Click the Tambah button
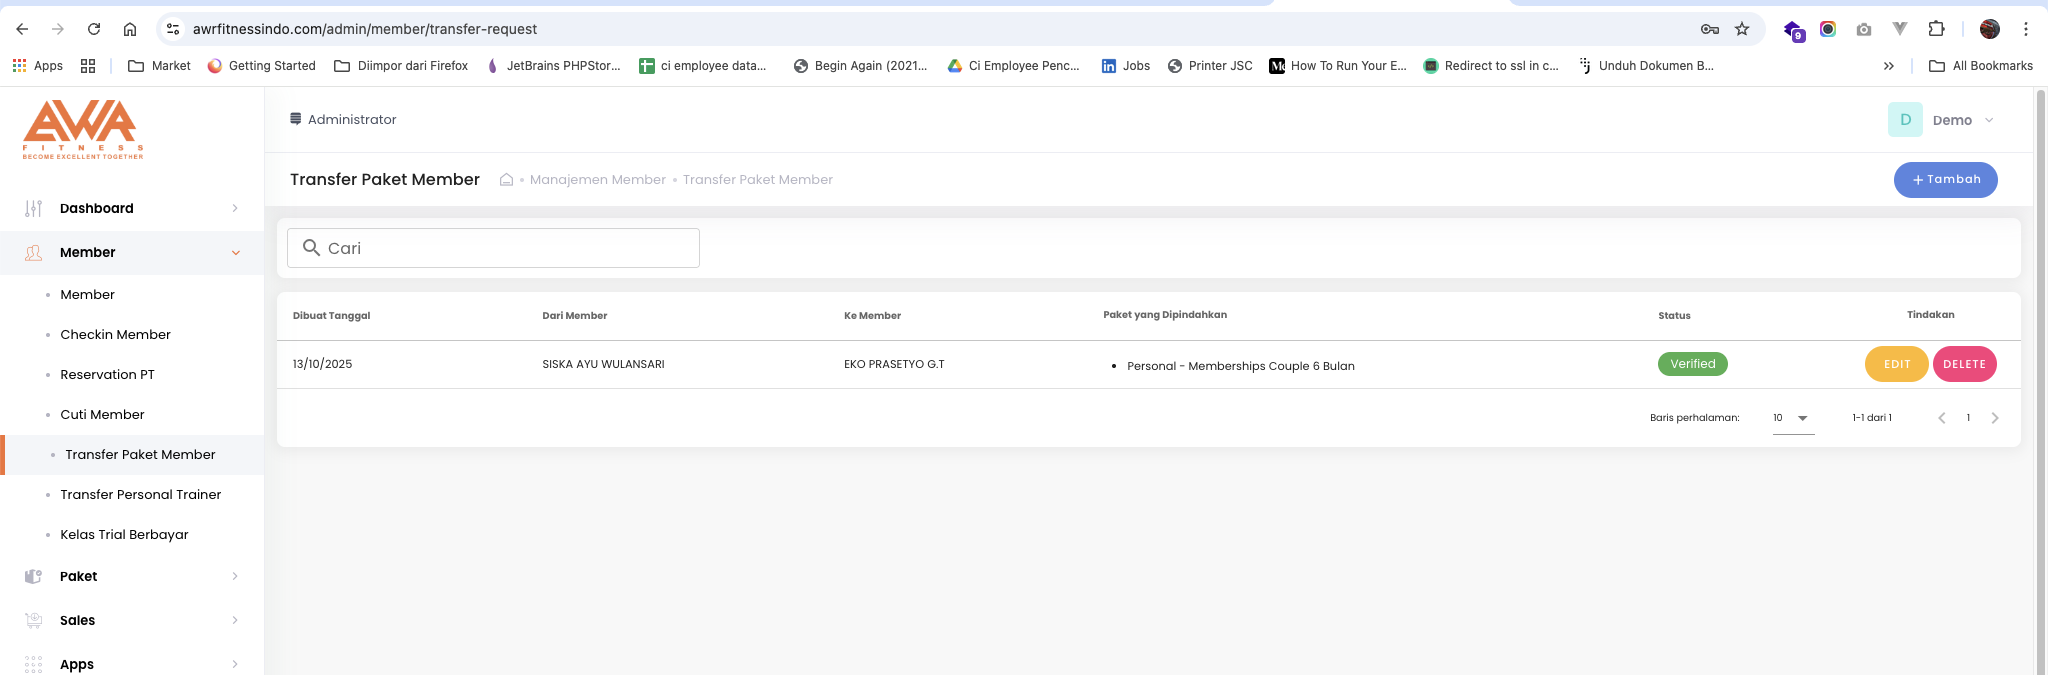The height and width of the screenshot is (675, 2048). click(x=1945, y=180)
